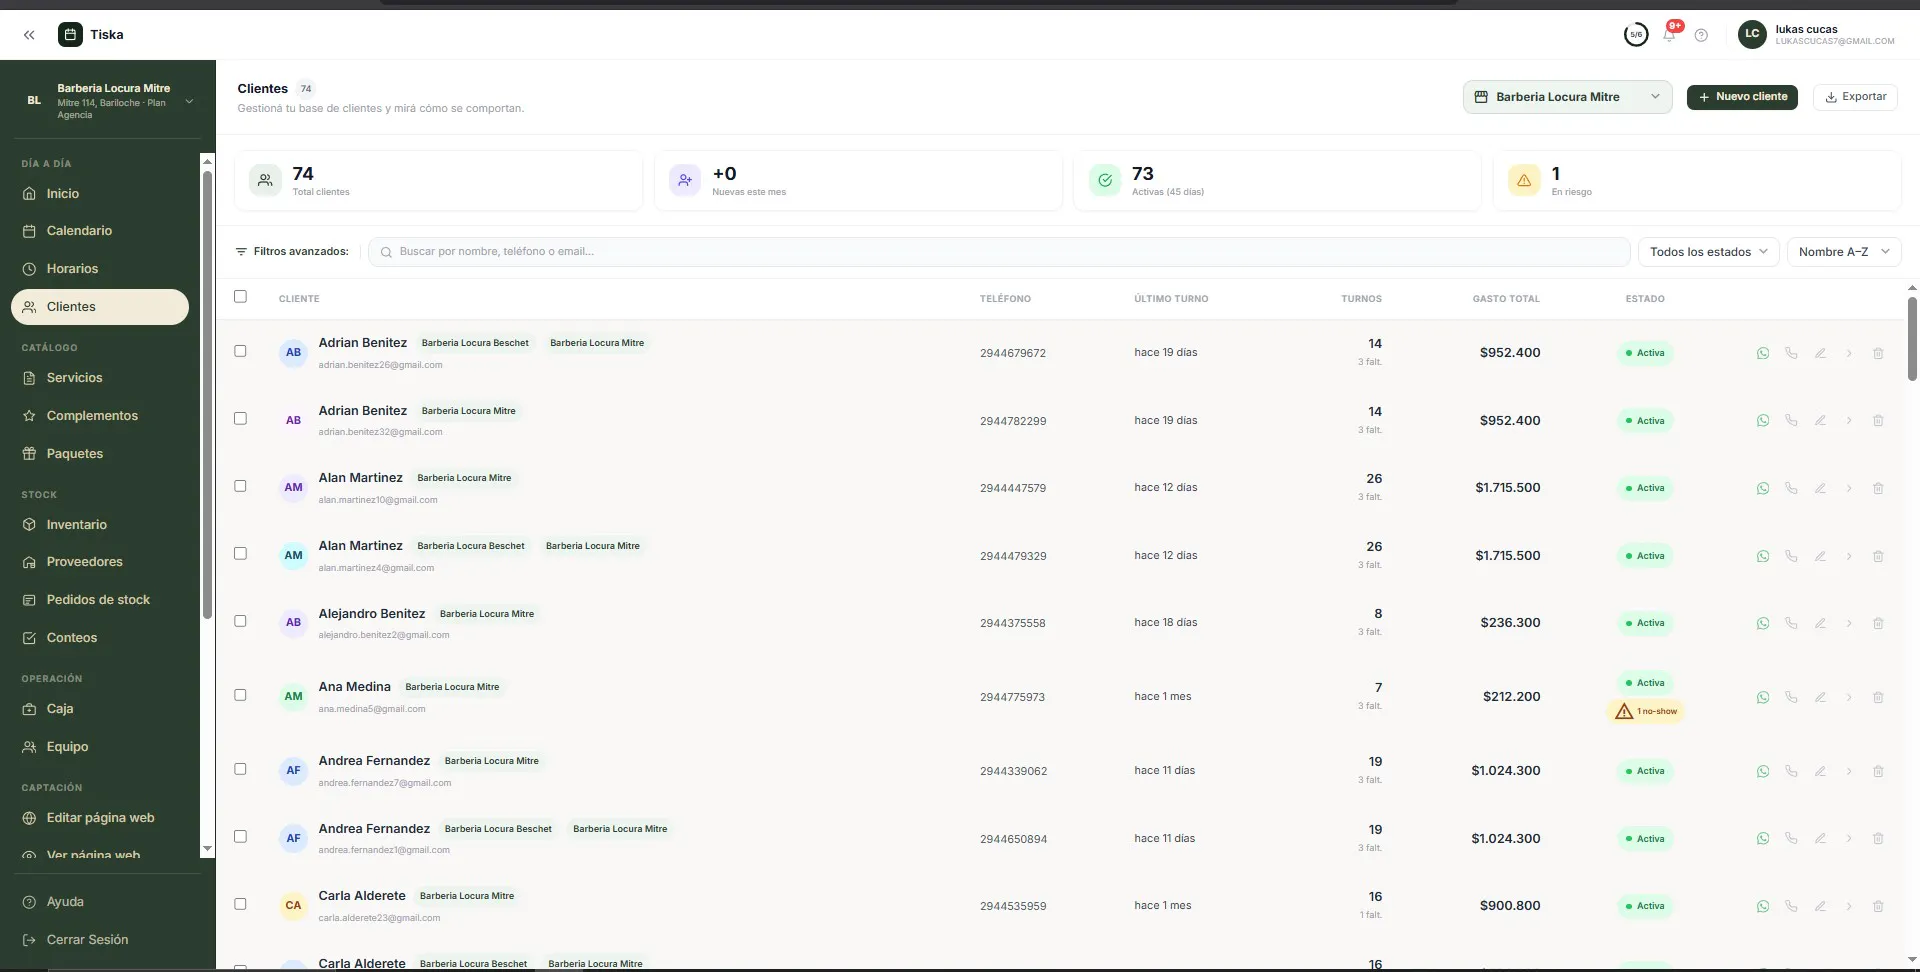Check the box for Carla Alderete 2944535959
The image size is (1920, 972).
point(240,904)
